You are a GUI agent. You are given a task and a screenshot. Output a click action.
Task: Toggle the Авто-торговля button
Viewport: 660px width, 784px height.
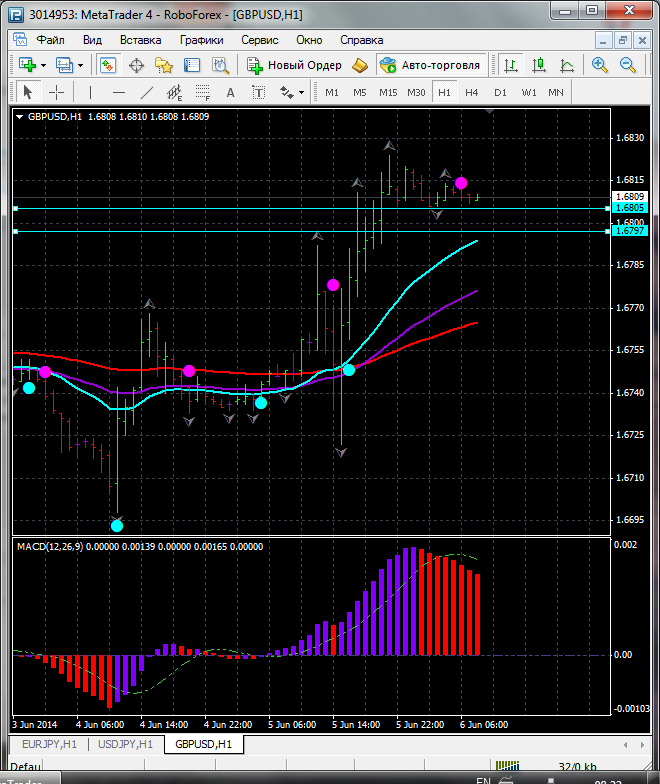pyautogui.click(x=430, y=65)
